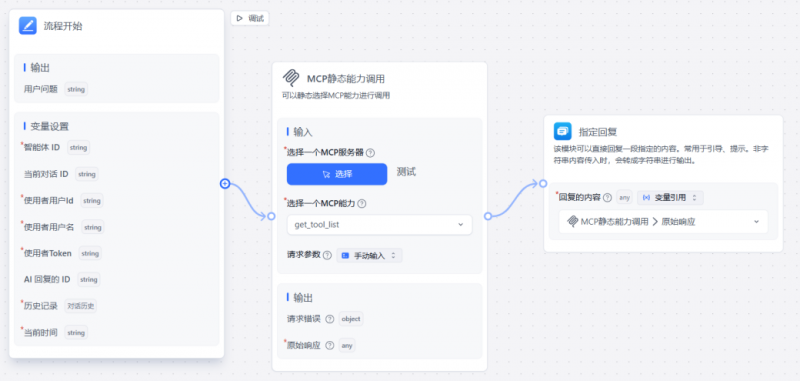Open the get_tool_list capability dropdown
800x381 pixels.
[380, 224]
